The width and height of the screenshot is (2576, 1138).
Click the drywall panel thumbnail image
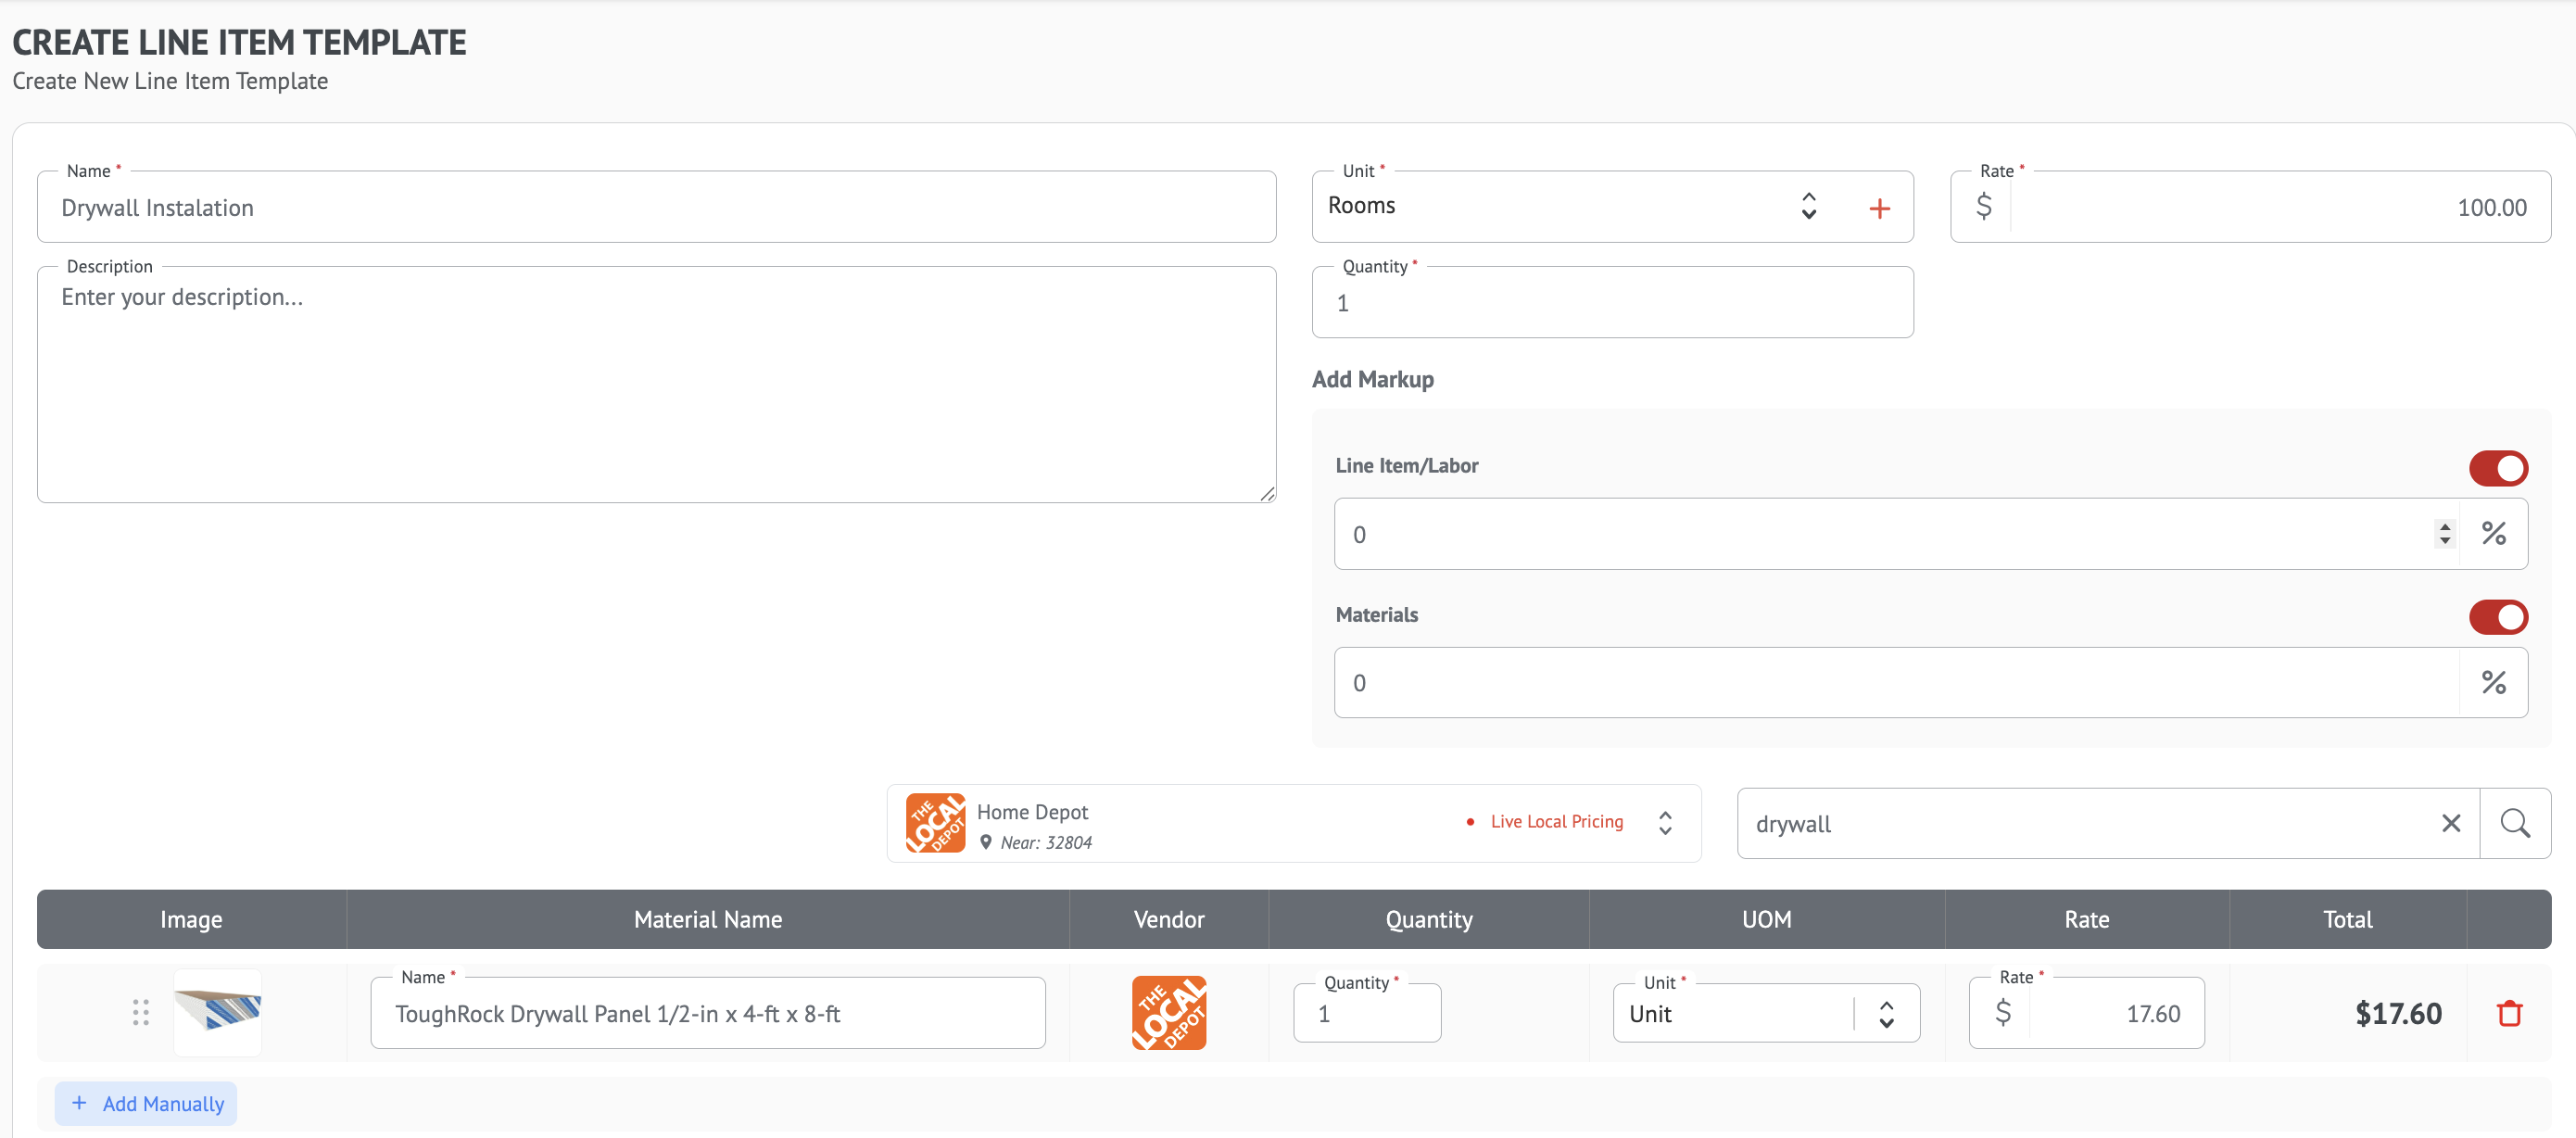click(x=218, y=1011)
